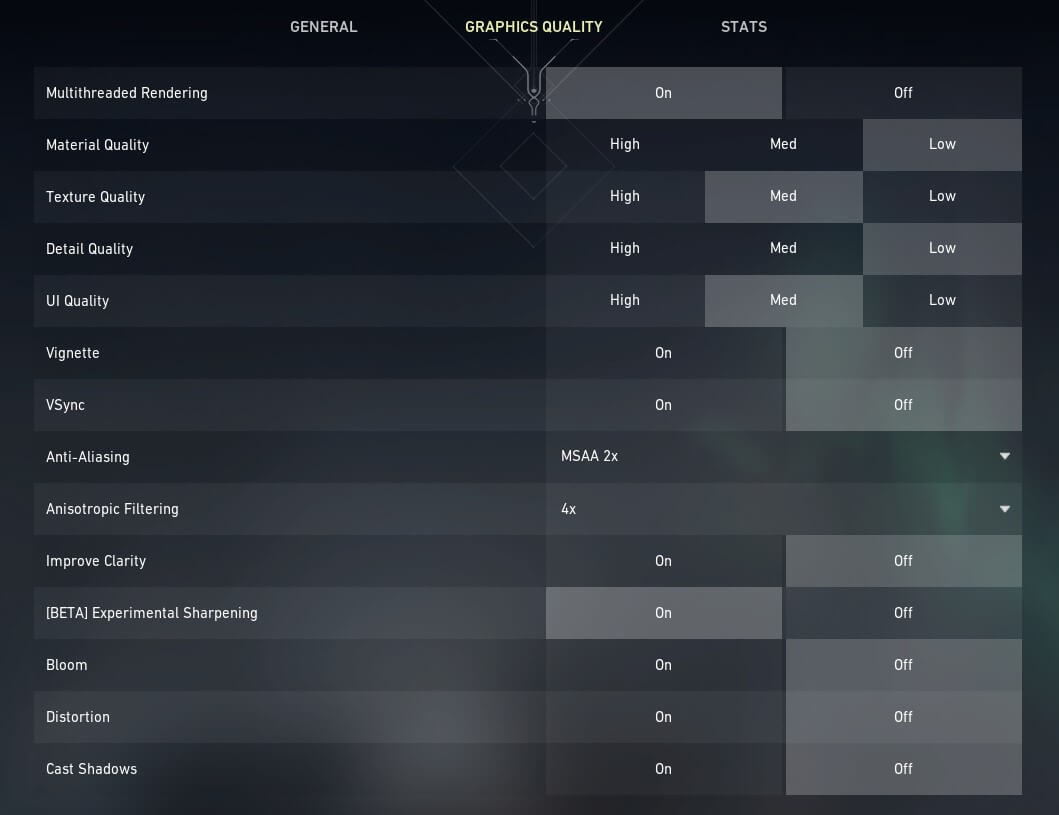Expand the Anisotropic Filtering dropdown arrow
Screen dimensions: 1059x815
(x=1004, y=509)
